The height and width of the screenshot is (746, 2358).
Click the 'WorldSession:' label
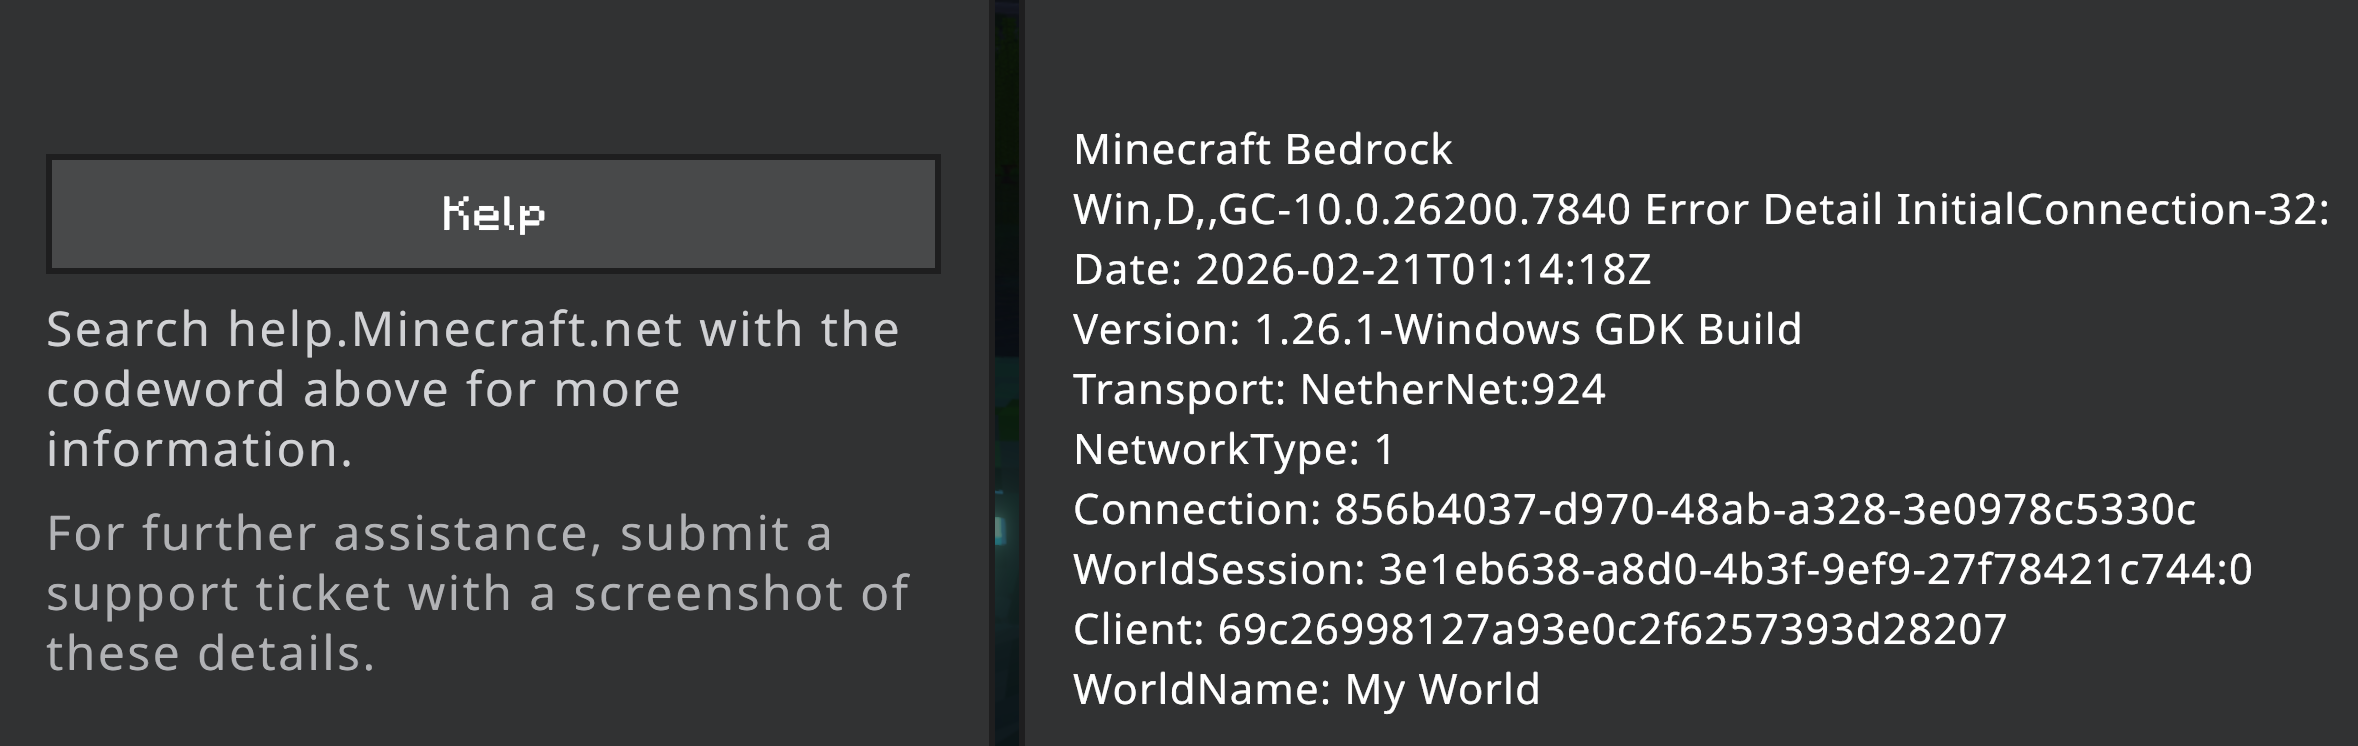tap(1219, 570)
